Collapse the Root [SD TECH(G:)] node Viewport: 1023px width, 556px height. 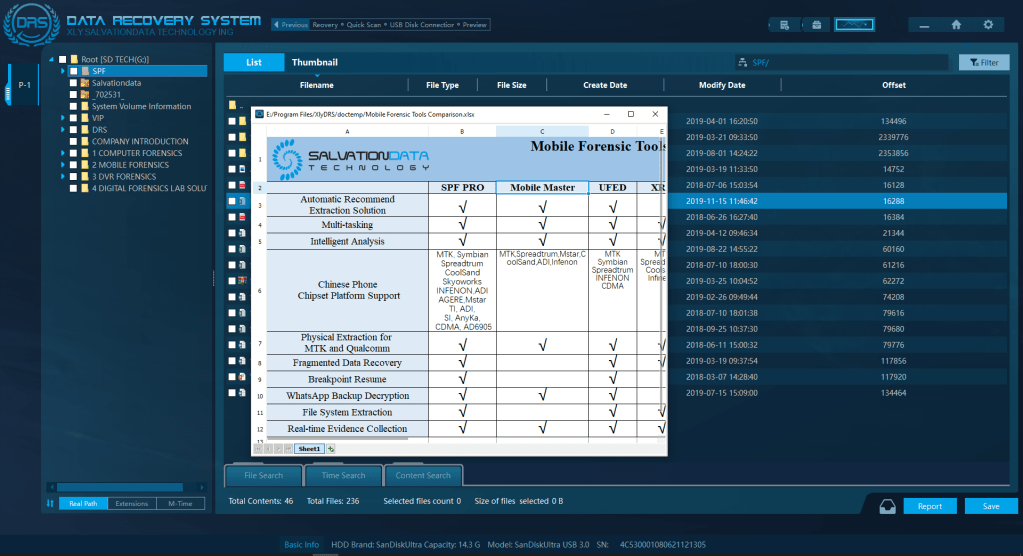tap(51, 60)
